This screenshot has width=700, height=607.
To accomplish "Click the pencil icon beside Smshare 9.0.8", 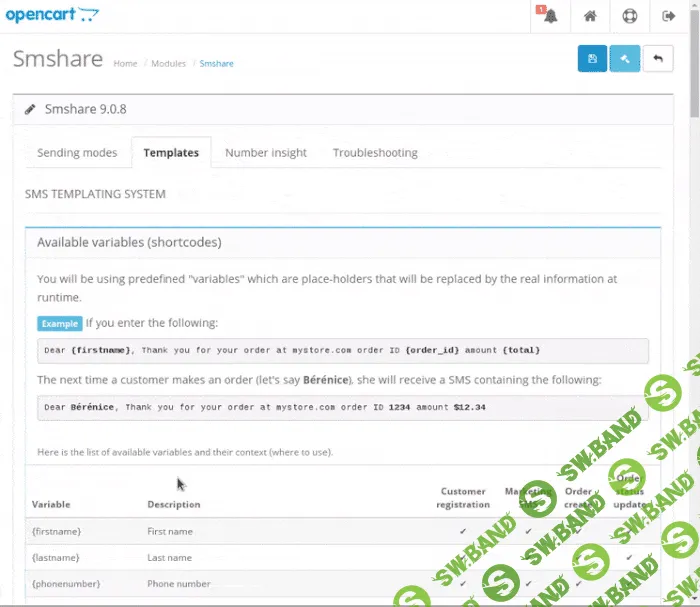I will pyautogui.click(x=30, y=109).
